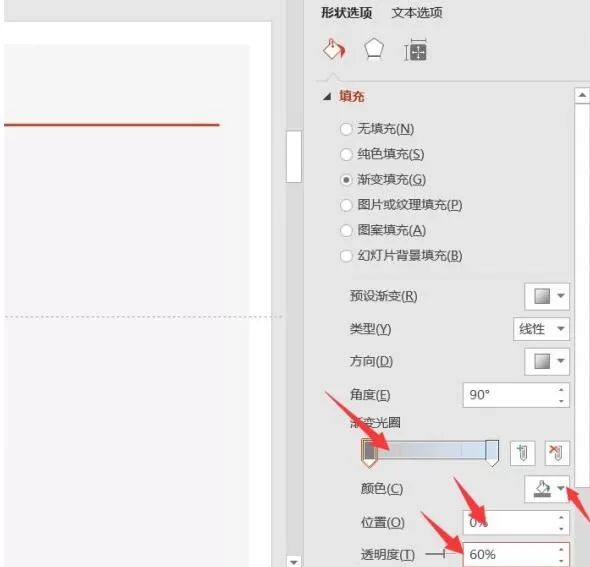The height and width of the screenshot is (567, 590).
Task: Click the slide area vertical scrollbar thumb
Action: tap(294, 157)
